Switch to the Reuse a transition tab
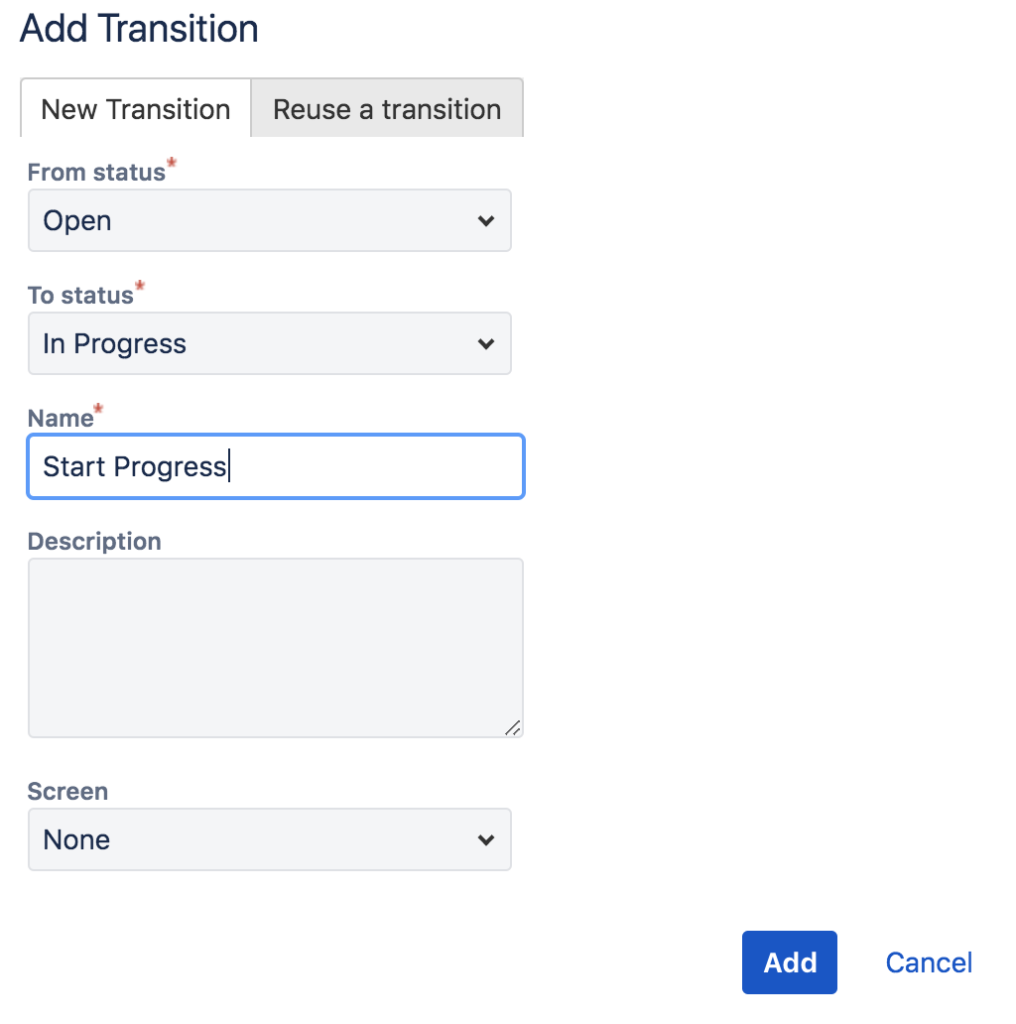 point(387,108)
